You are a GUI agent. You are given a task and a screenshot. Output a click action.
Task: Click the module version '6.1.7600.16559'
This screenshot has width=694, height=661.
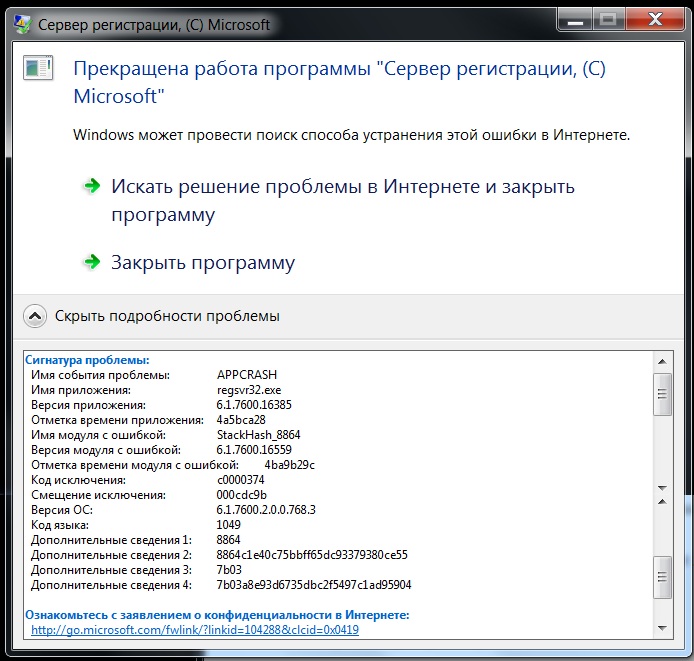click(254, 450)
